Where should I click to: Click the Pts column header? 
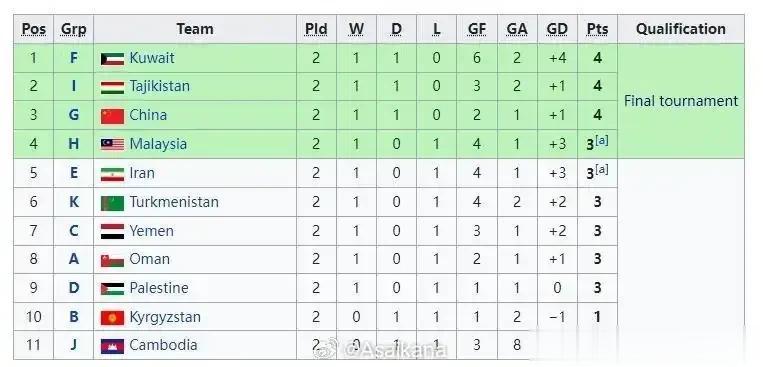coord(597,29)
